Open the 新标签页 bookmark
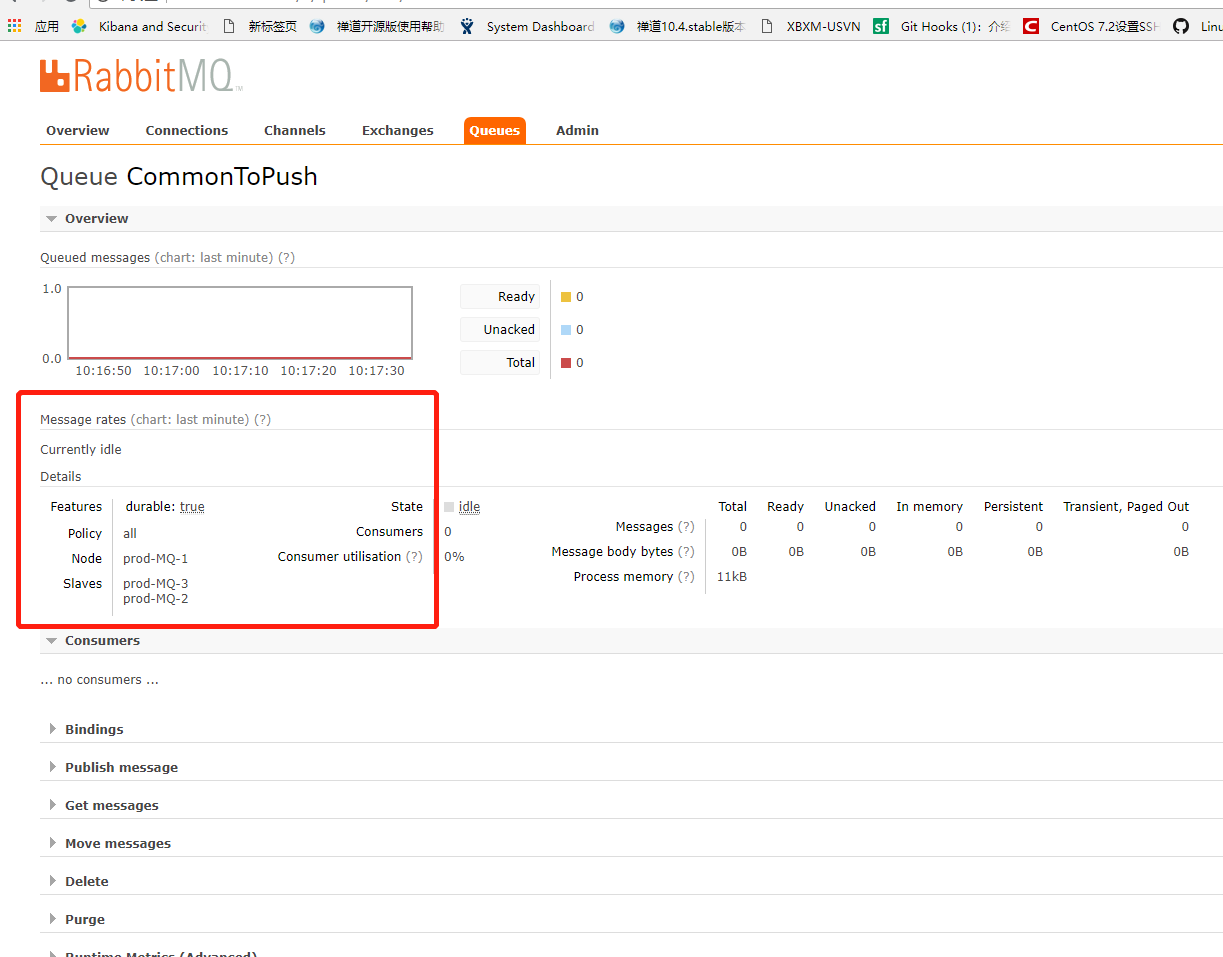Viewport: 1223px width, 957px height. tap(260, 26)
